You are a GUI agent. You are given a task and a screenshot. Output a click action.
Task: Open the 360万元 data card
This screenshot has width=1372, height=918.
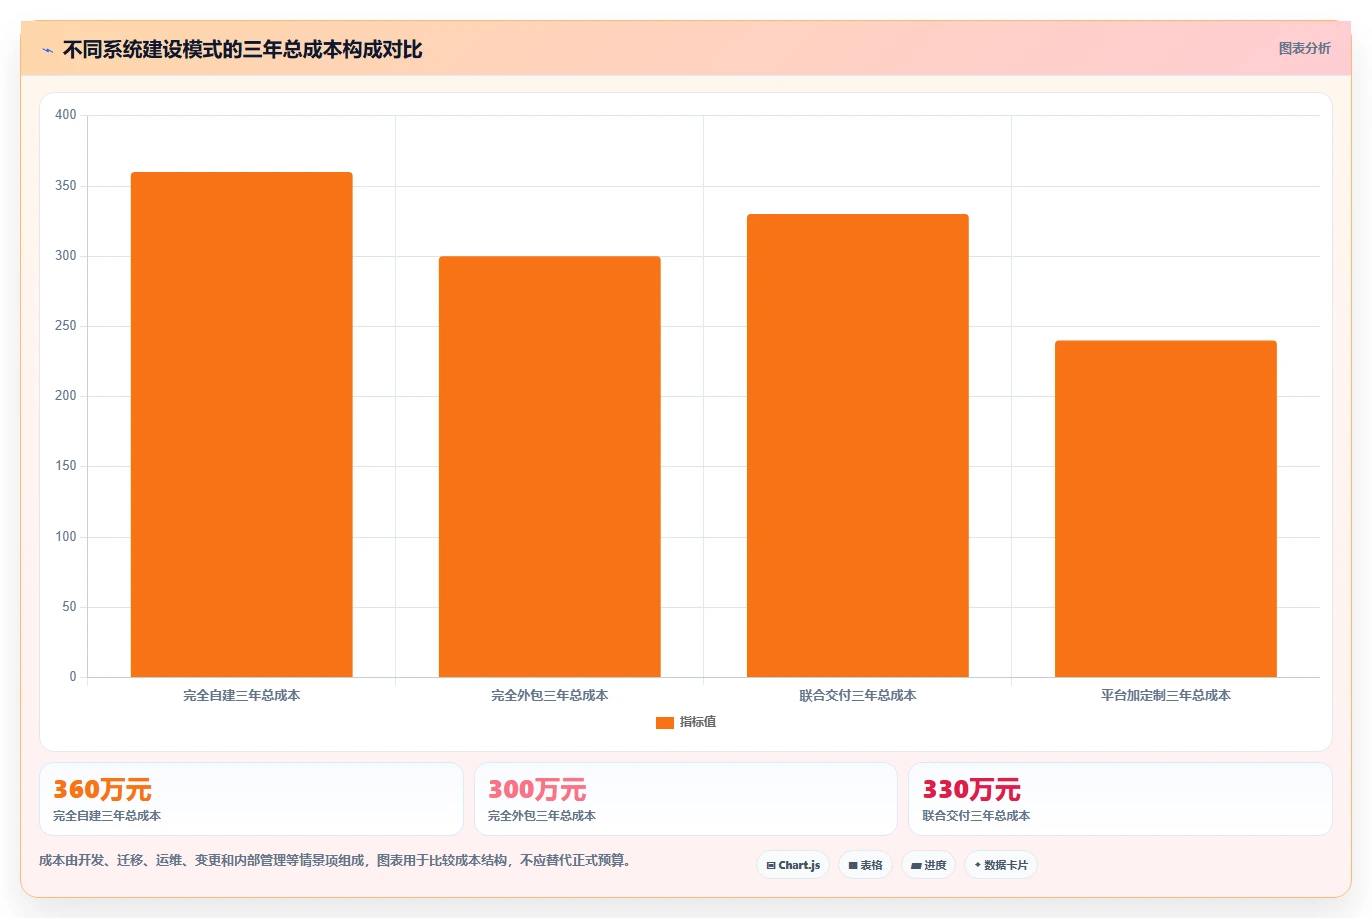pyautogui.click(x=251, y=799)
